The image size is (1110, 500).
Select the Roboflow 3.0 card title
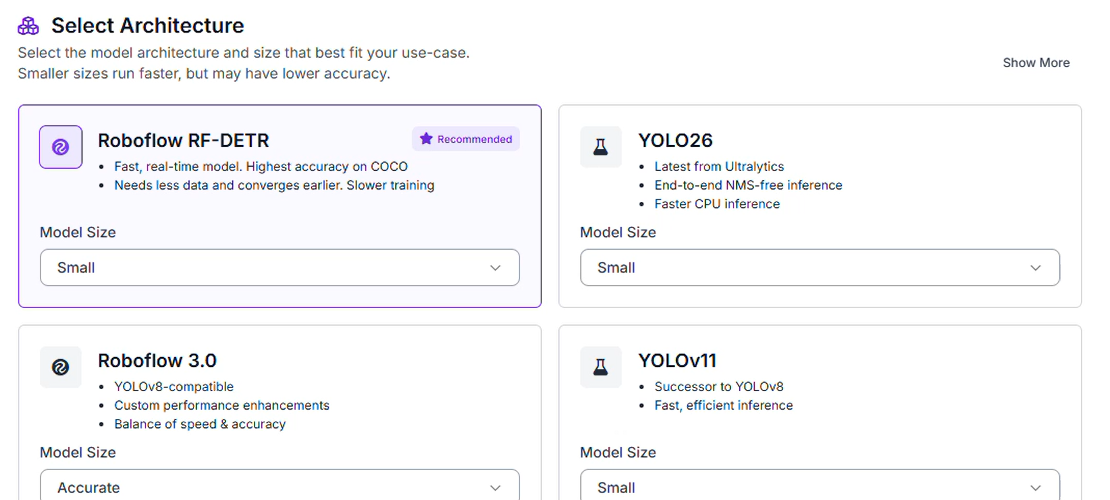(x=157, y=360)
